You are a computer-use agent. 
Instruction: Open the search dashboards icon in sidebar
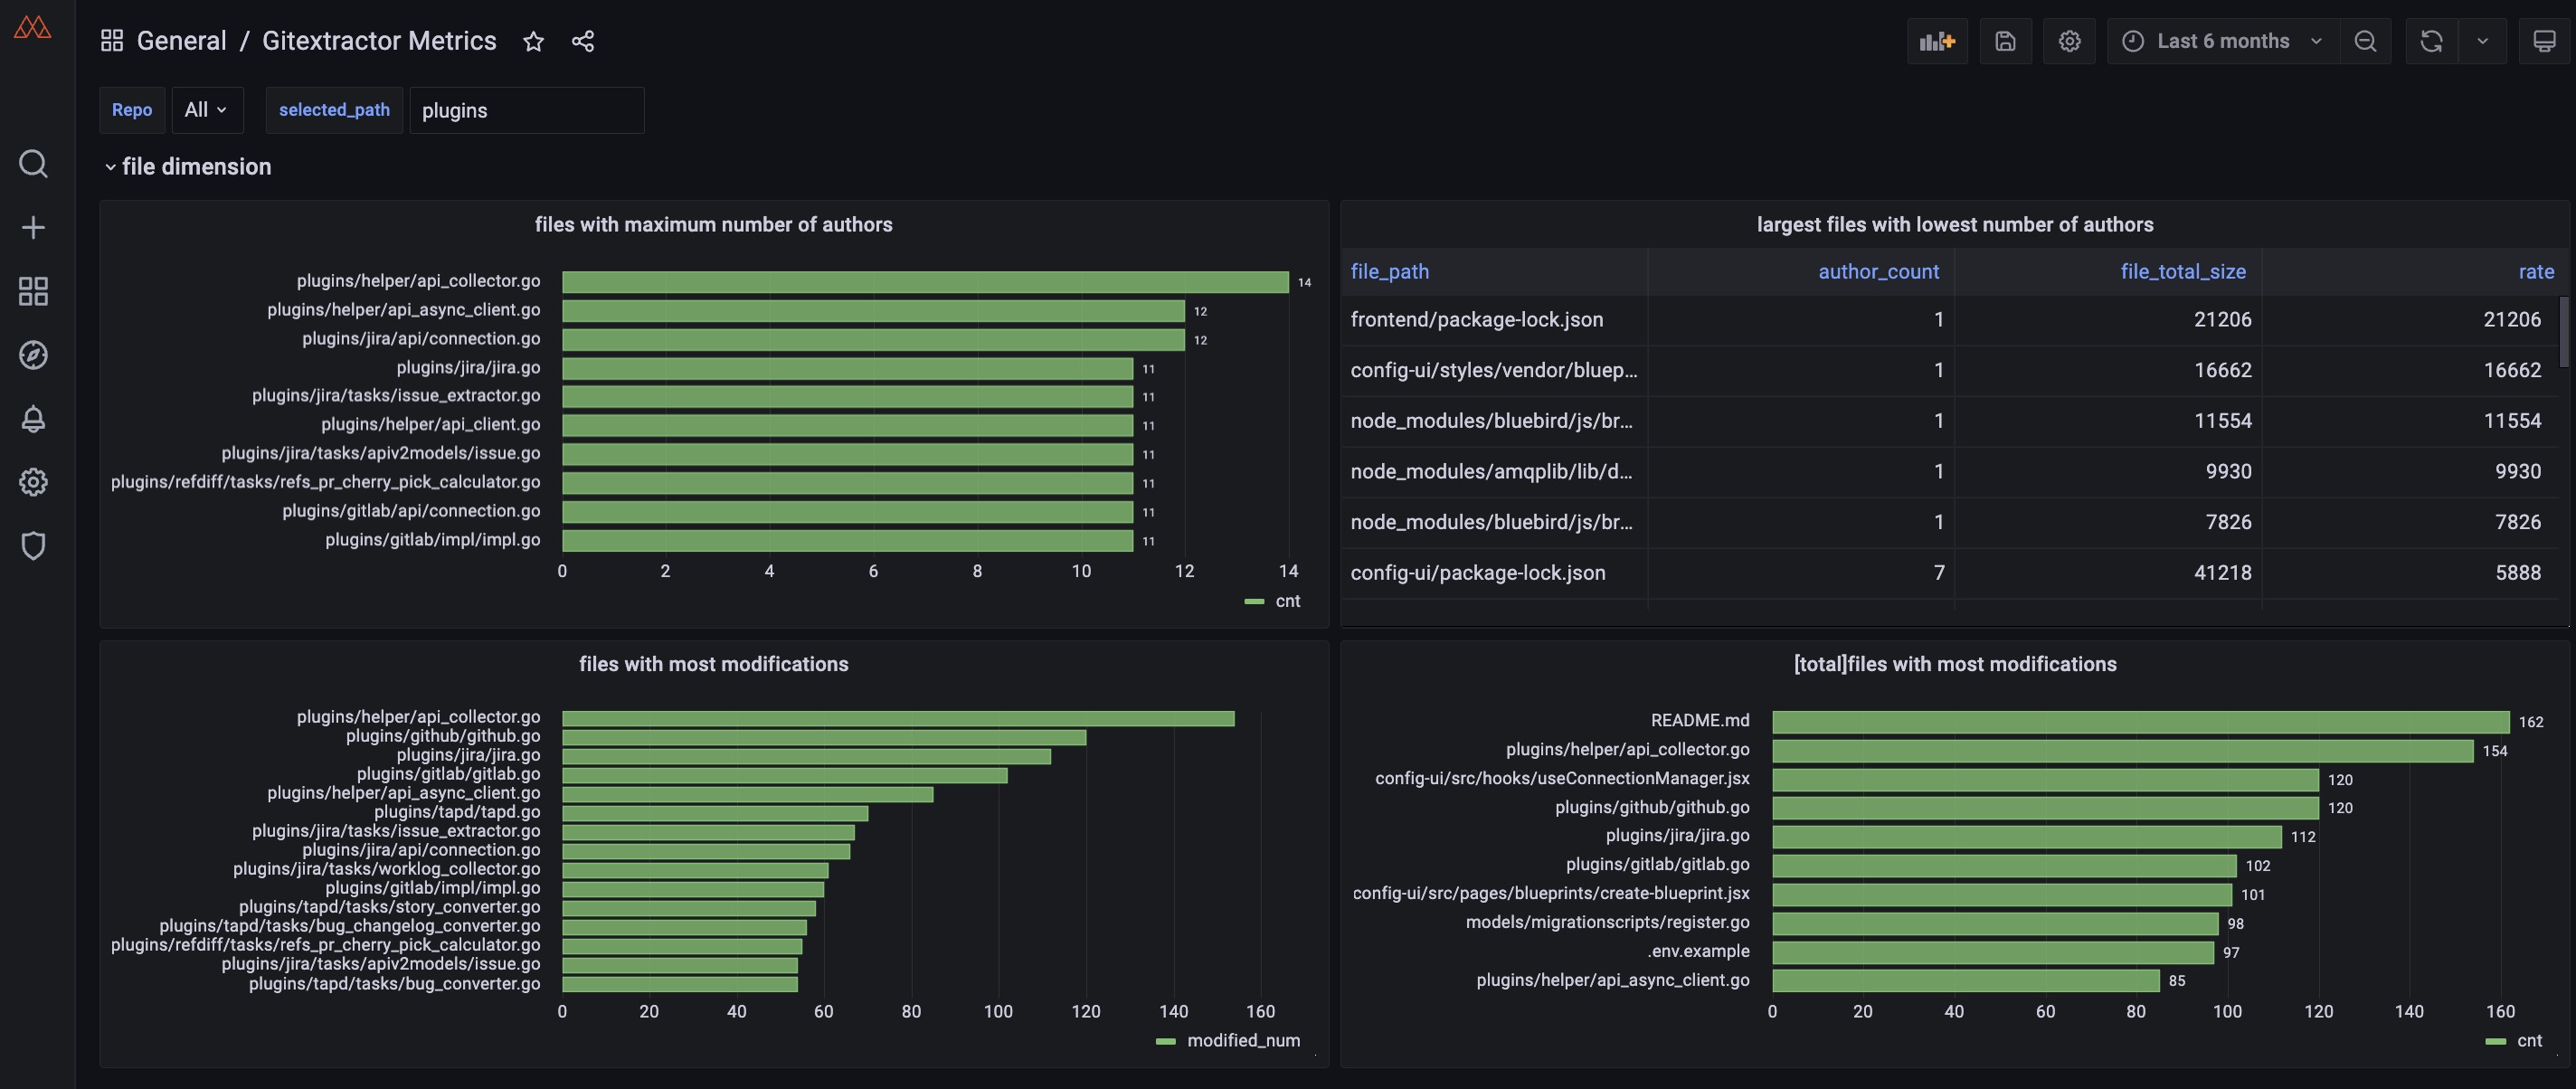pos(33,164)
